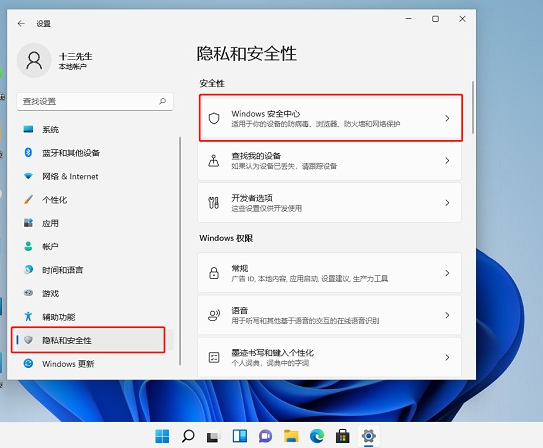
Task: Click the shield icon beside 隐私和安全性
Action: (28, 340)
